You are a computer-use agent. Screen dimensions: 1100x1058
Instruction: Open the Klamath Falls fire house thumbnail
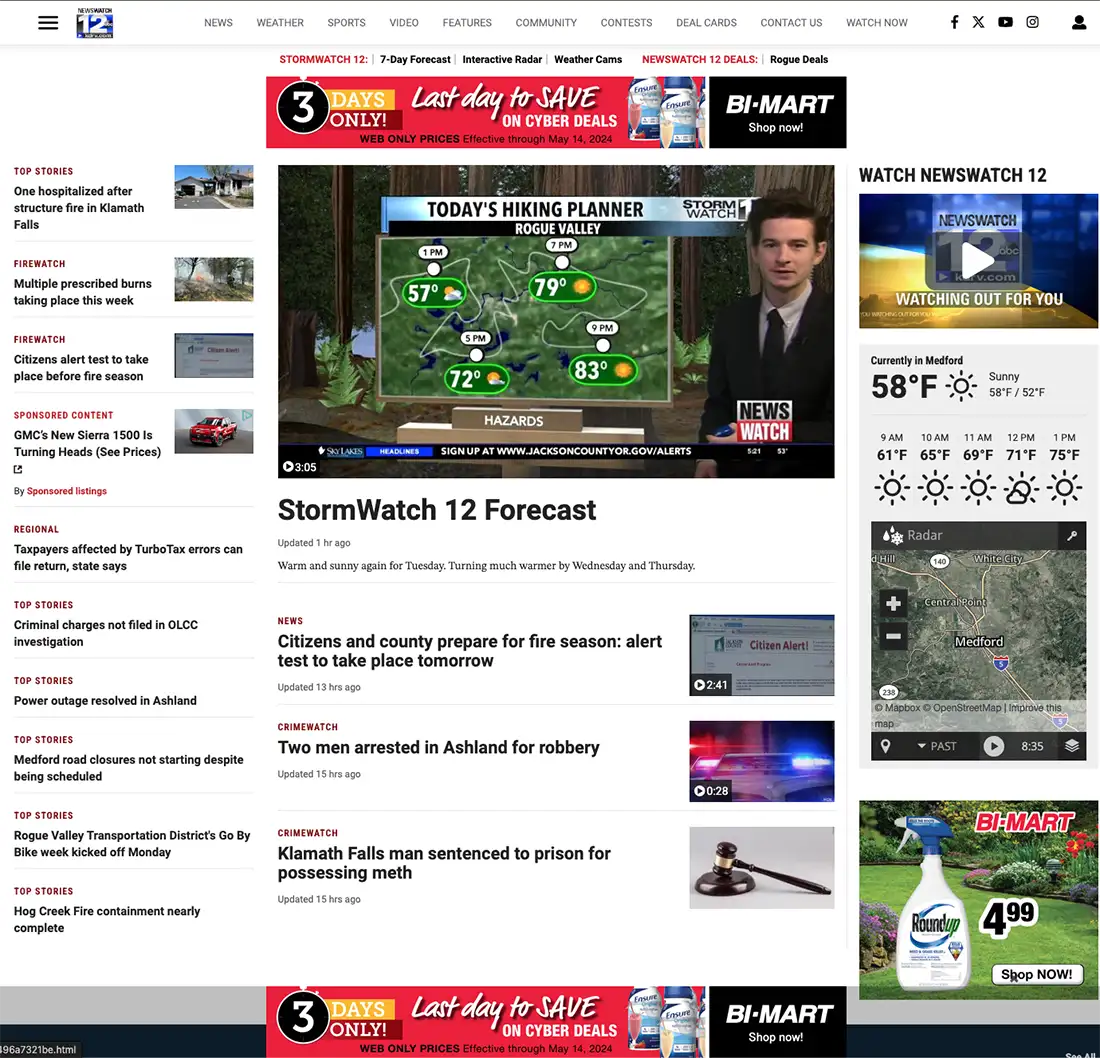coord(214,187)
